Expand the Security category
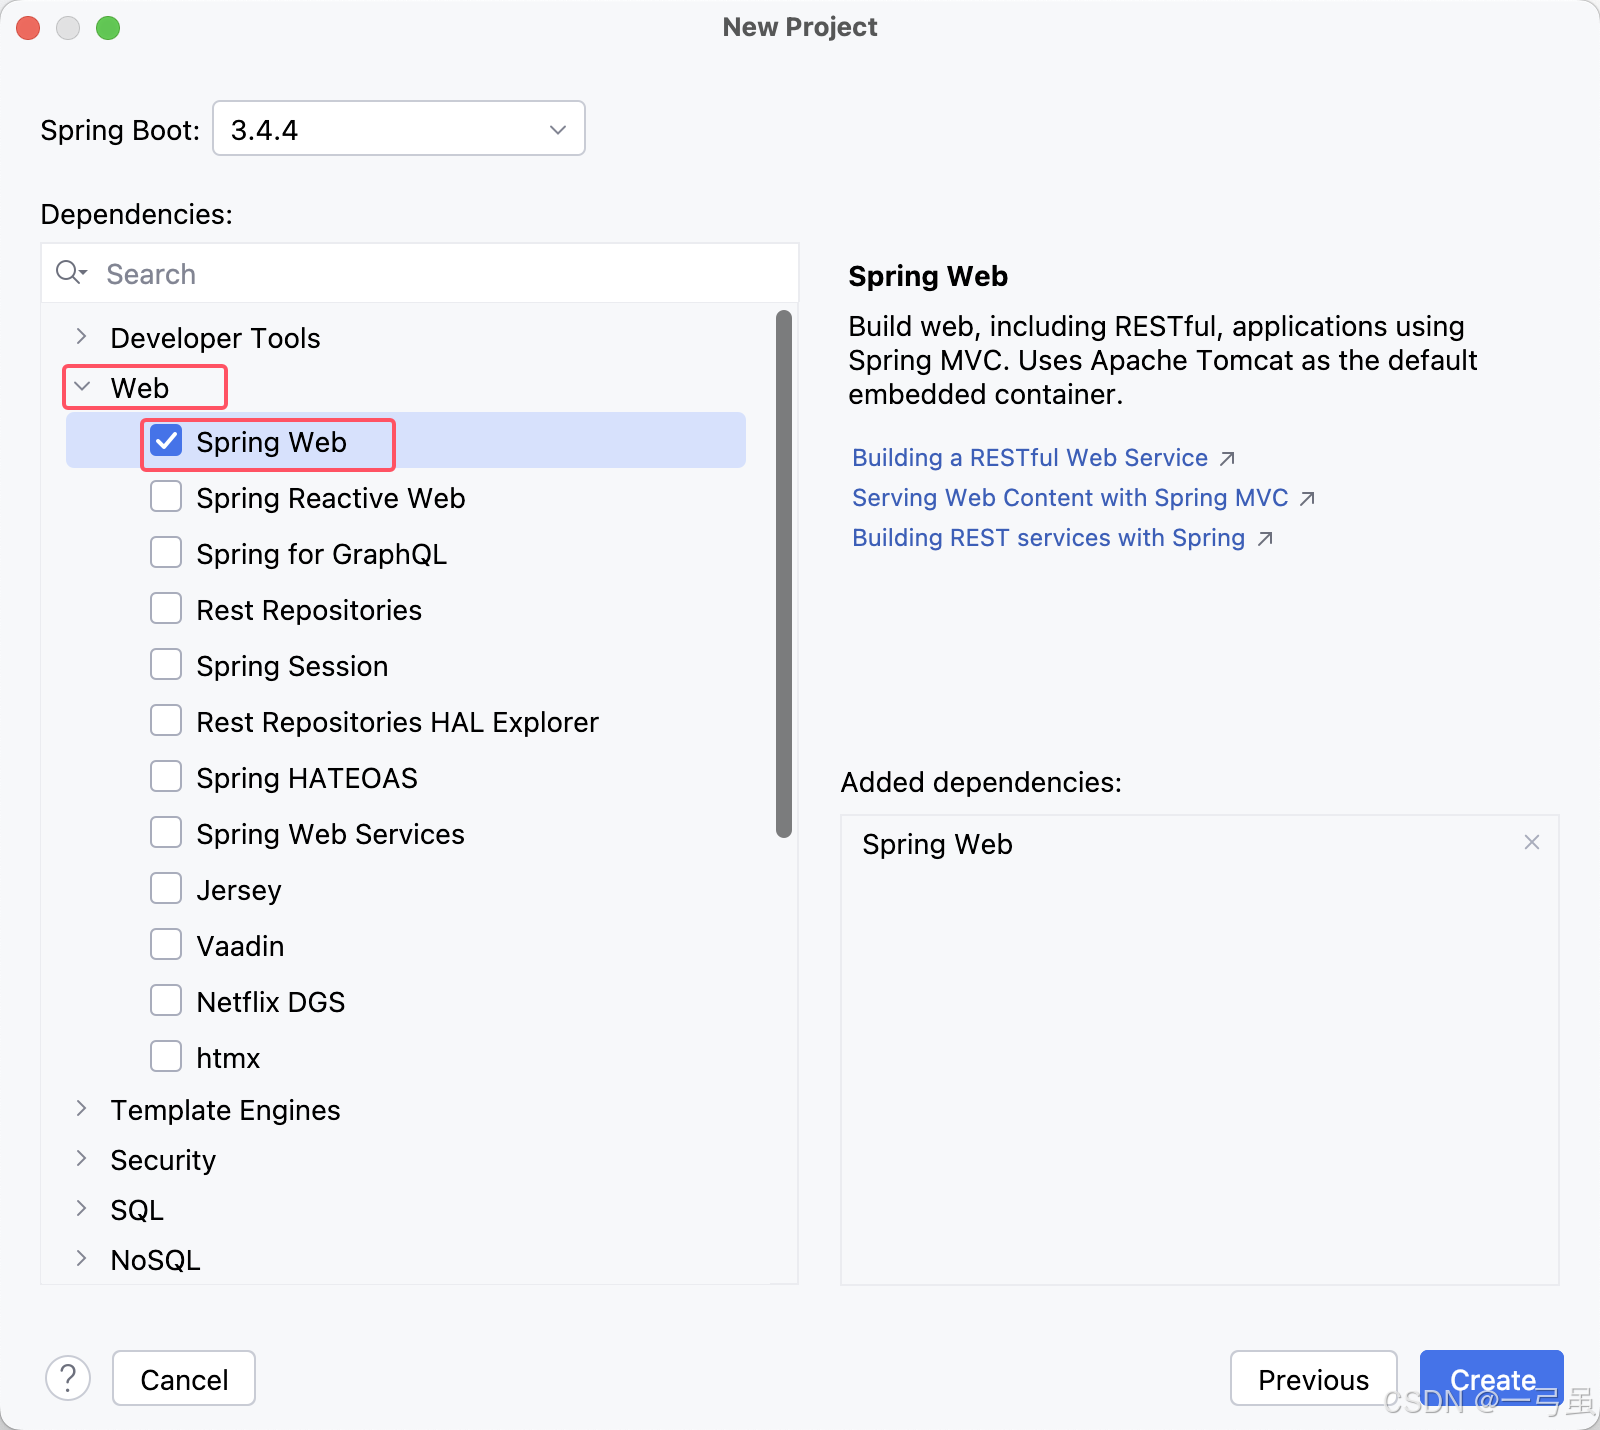The width and height of the screenshot is (1600, 1430). [82, 1159]
